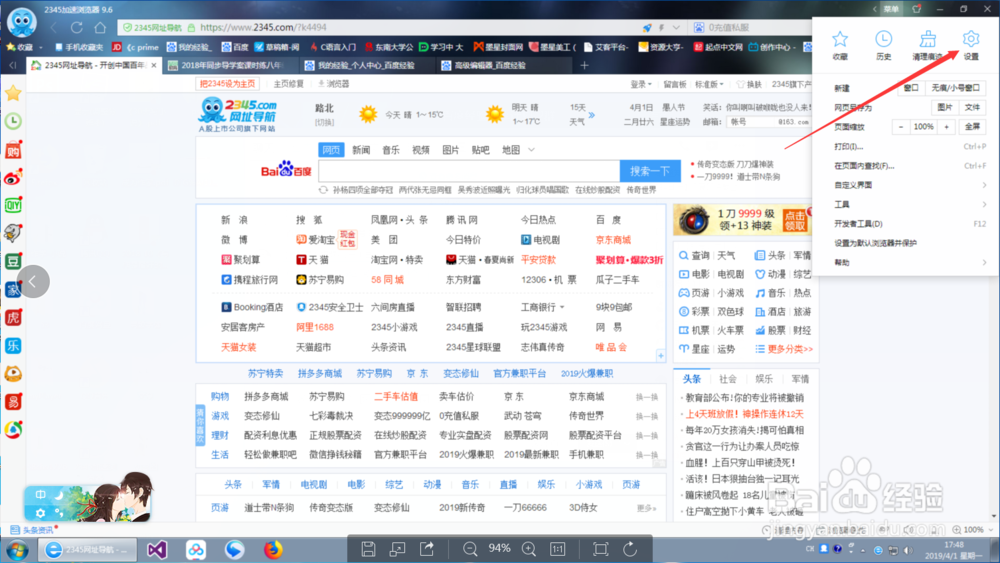This screenshot has width=1000, height=563.
Task: Expand 15天天气 forecast arrow
Action: pos(592,115)
